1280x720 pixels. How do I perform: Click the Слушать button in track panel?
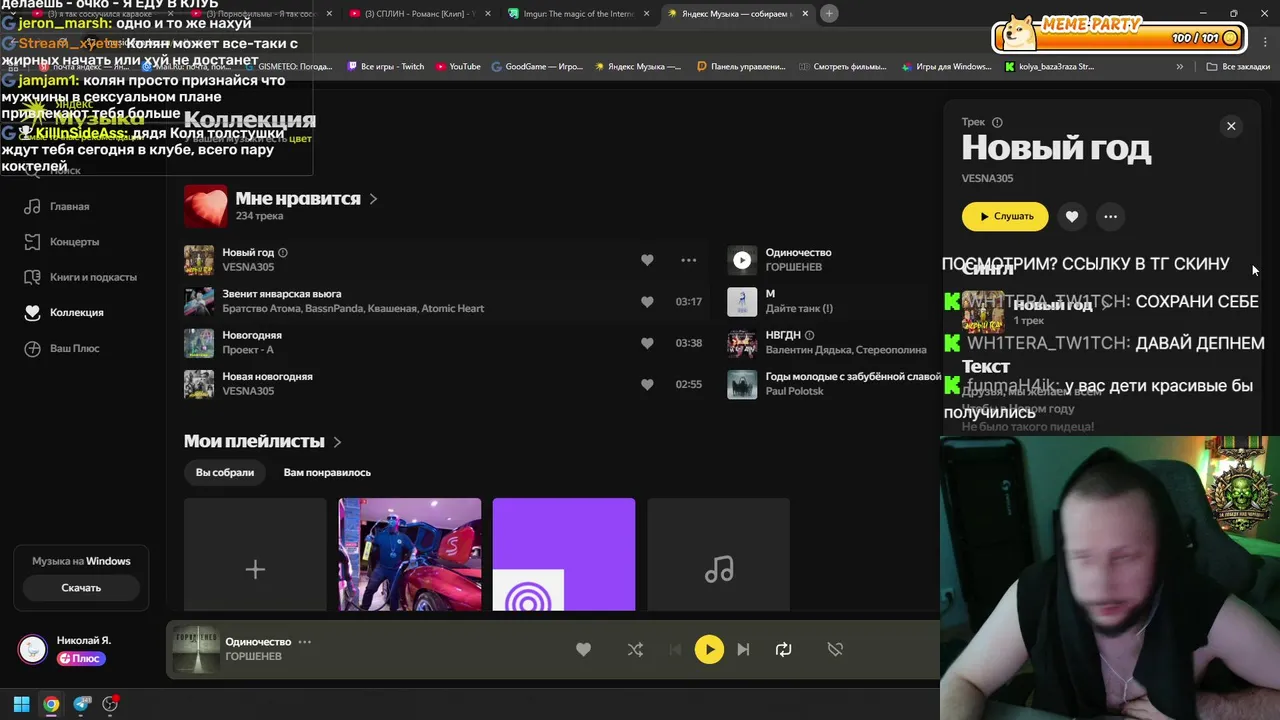pos(1005,216)
